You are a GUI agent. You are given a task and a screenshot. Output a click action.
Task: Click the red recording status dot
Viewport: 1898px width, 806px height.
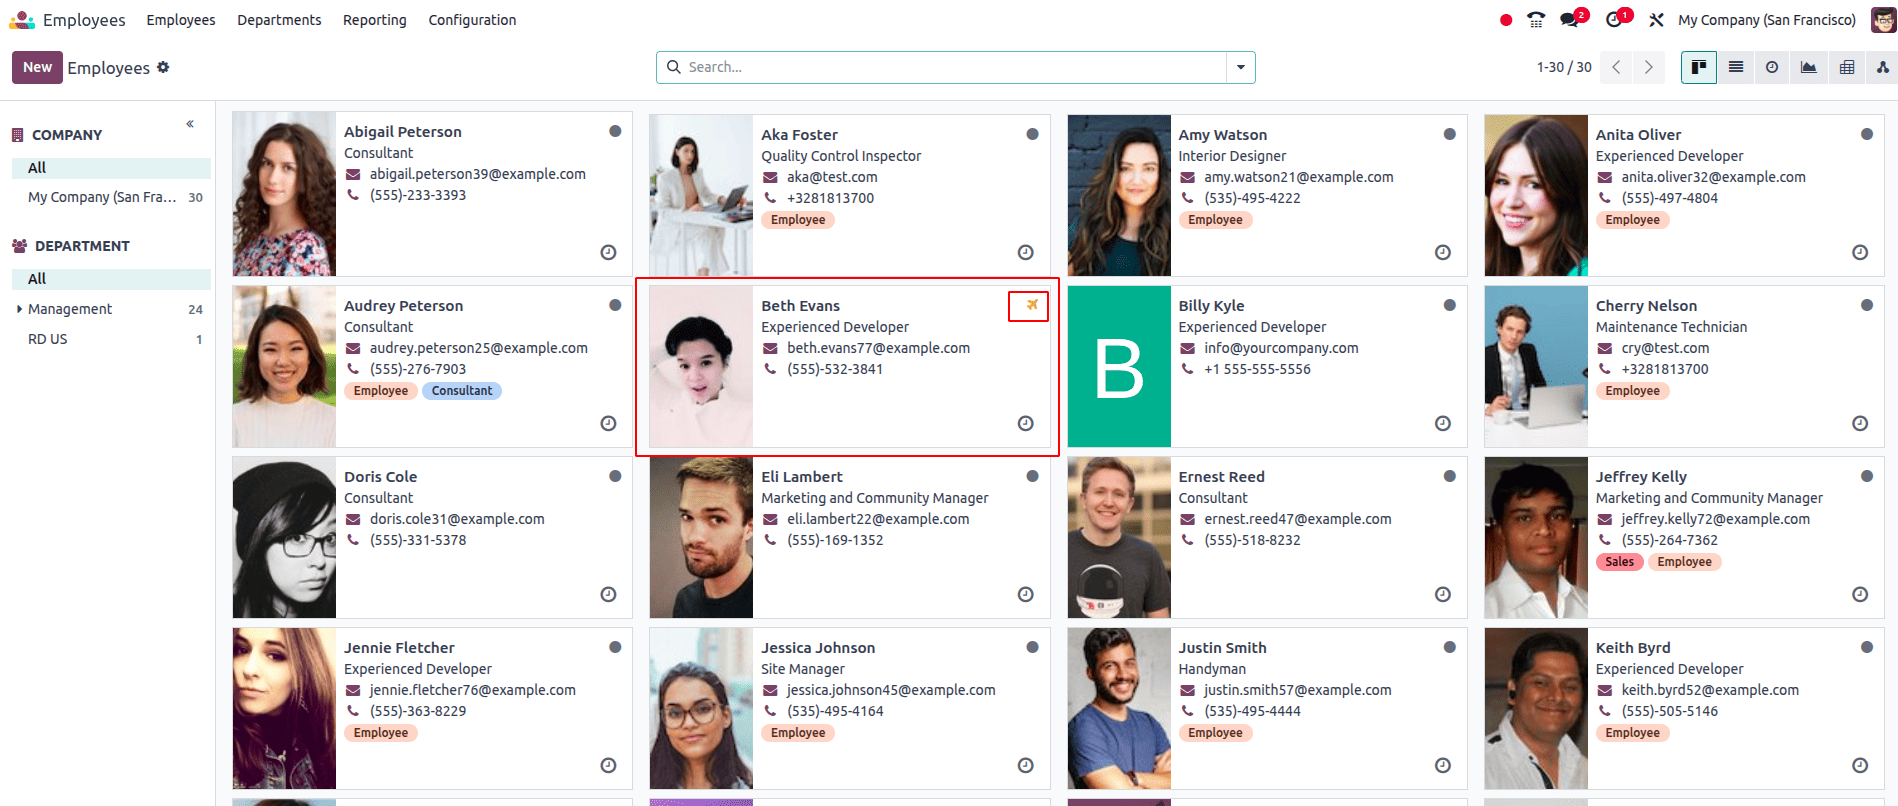[x=1506, y=20]
